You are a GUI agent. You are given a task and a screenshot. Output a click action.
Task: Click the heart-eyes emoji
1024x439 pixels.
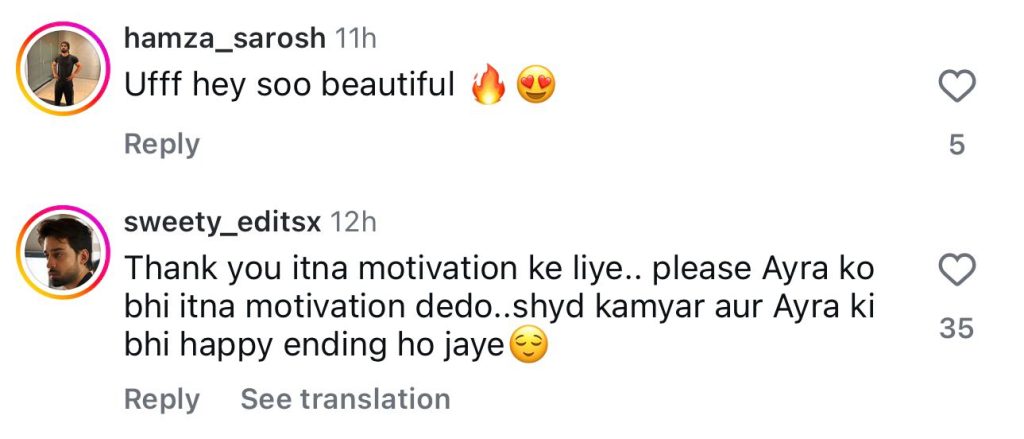tap(535, 87)
